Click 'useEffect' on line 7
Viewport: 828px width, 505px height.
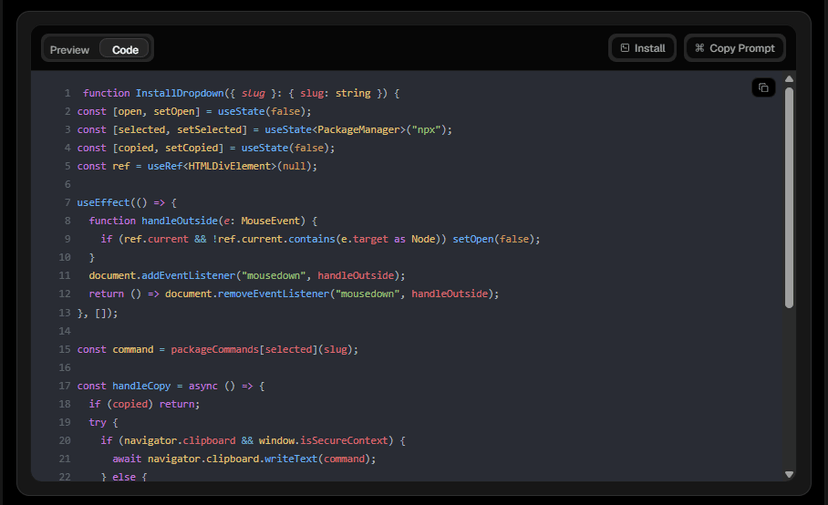click(104, 202)
